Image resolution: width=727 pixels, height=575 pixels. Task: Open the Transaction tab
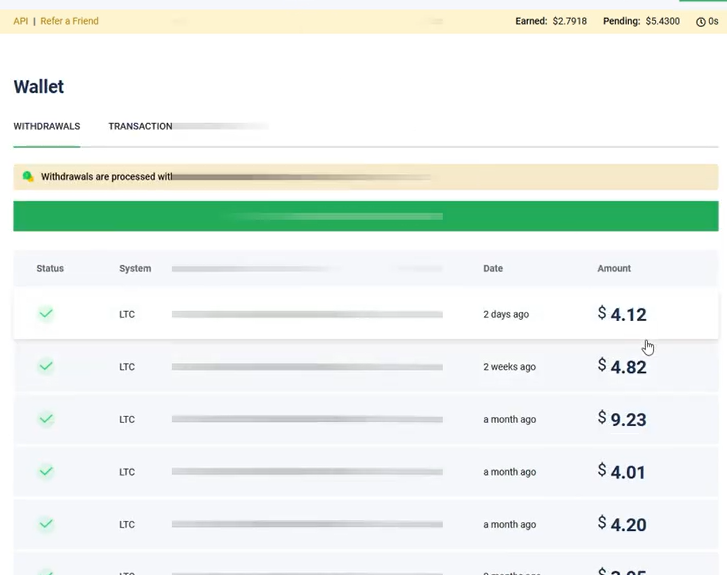140,127
